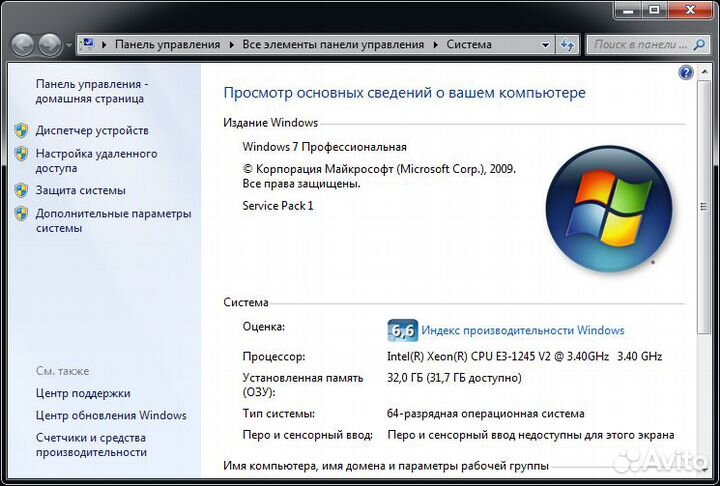The image size is (720, 486).
Task: Select the Система breadcrumb
Action: (469, 45)
